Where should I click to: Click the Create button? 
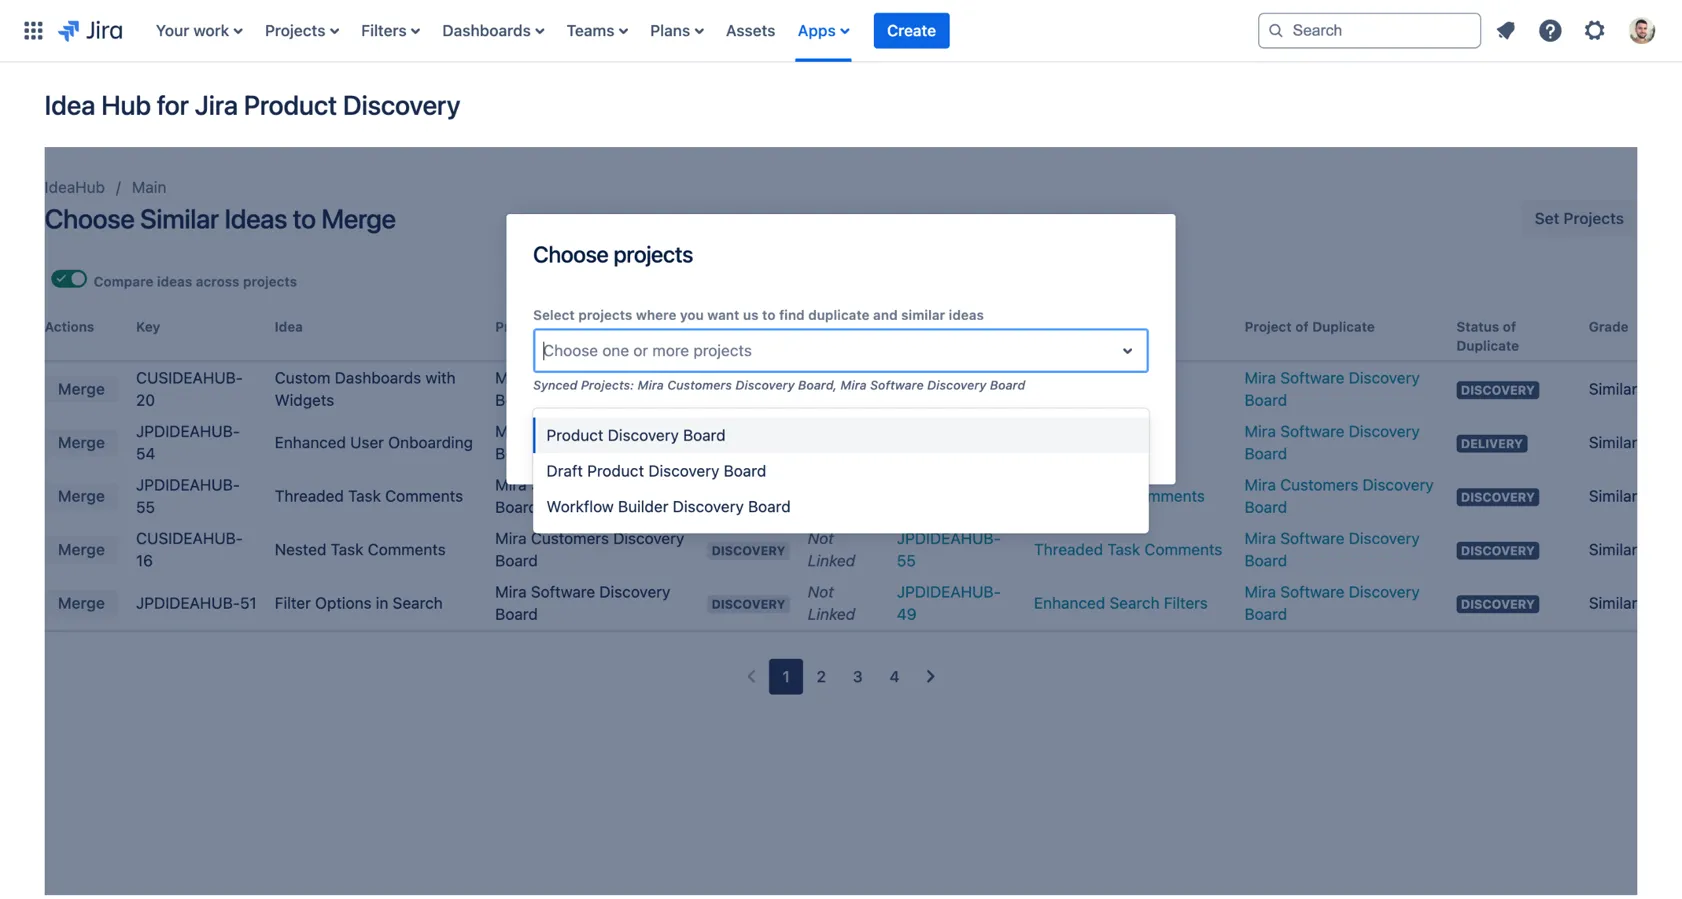pos(911,30)
